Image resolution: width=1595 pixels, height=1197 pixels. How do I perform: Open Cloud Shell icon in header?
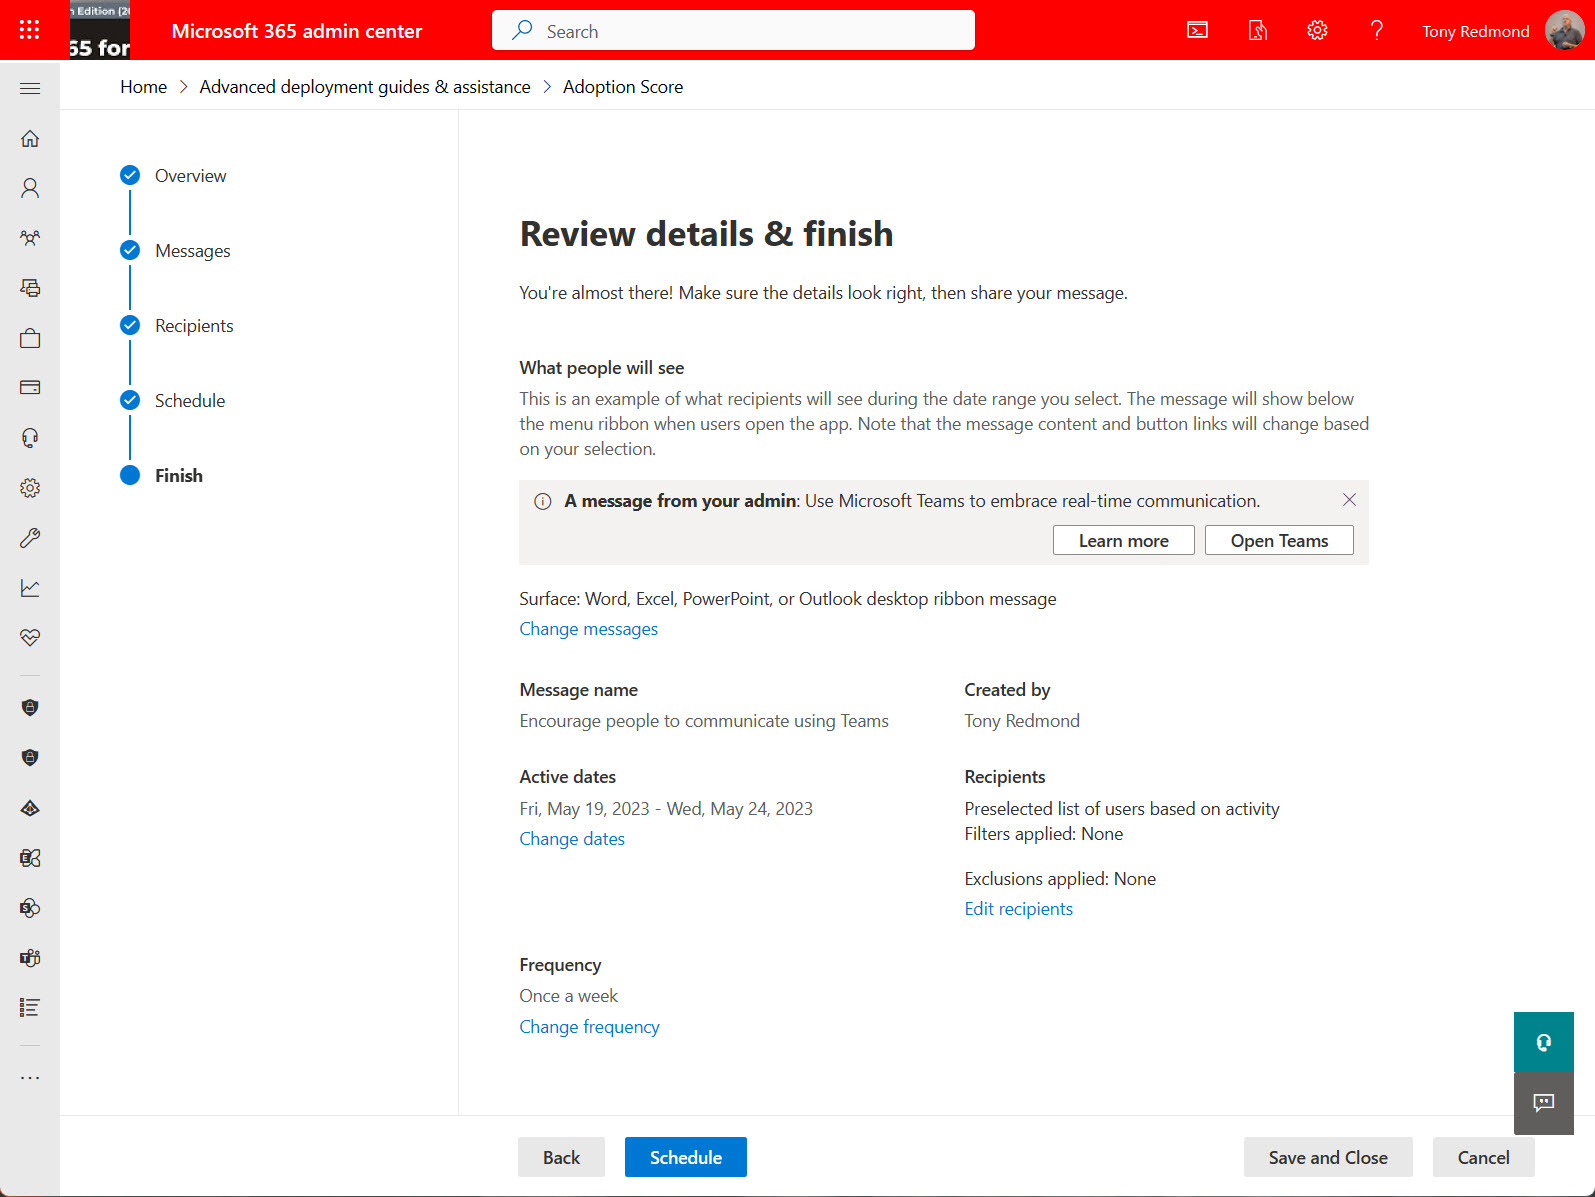(x=1197, y=30)
